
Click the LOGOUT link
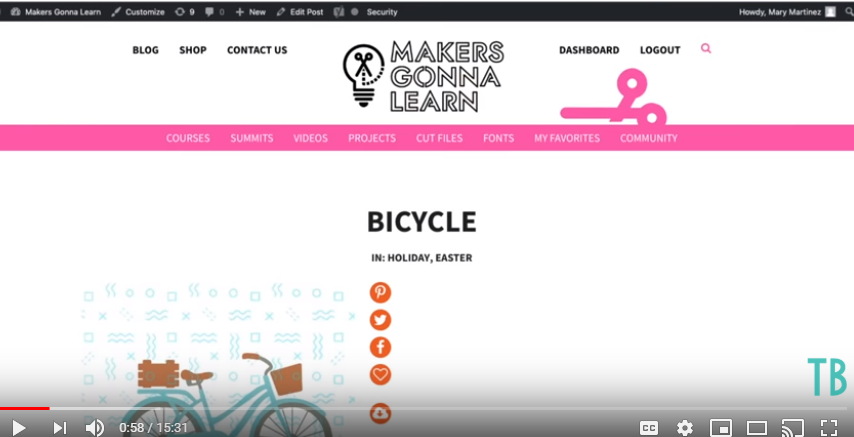[660, 50]
